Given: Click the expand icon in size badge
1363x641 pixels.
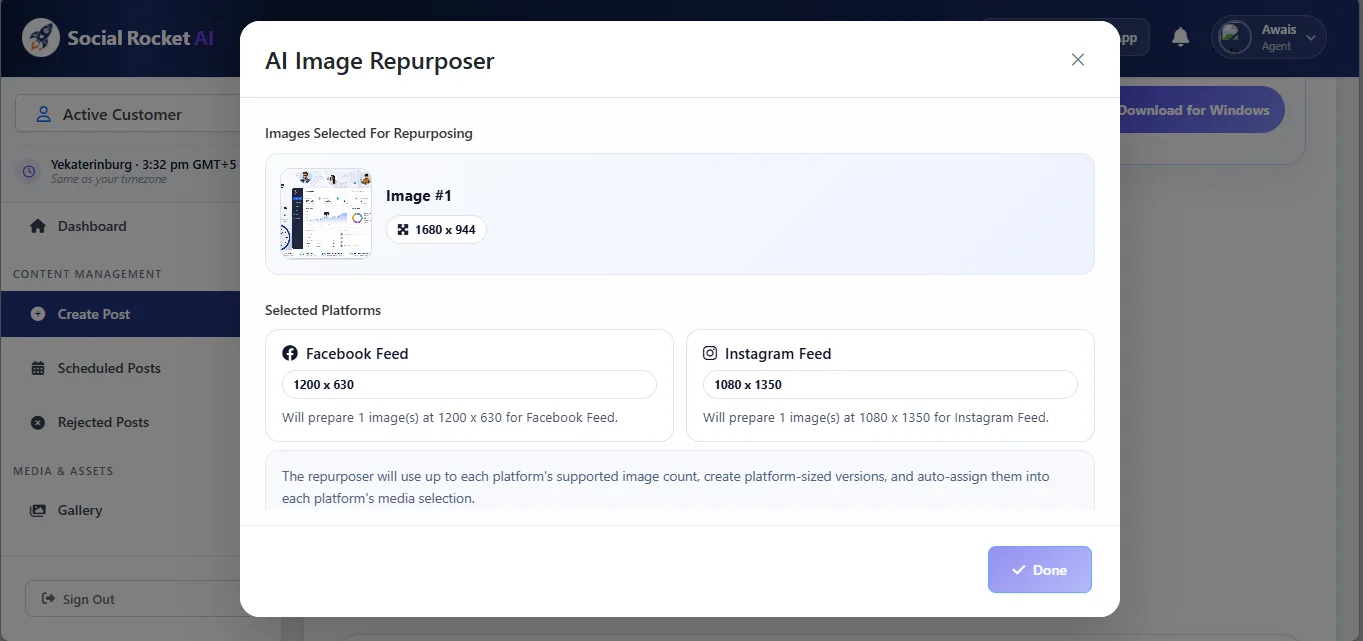Looking at the screenshot, I should (403, 230).
